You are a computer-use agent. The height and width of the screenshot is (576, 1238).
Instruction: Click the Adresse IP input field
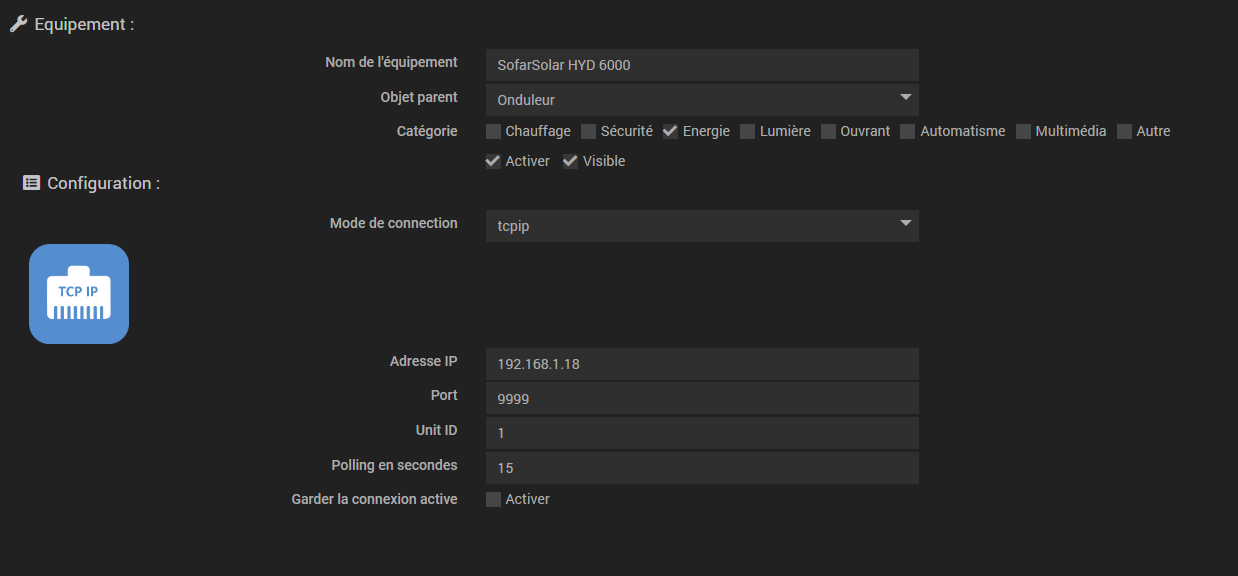coord(701,364)
